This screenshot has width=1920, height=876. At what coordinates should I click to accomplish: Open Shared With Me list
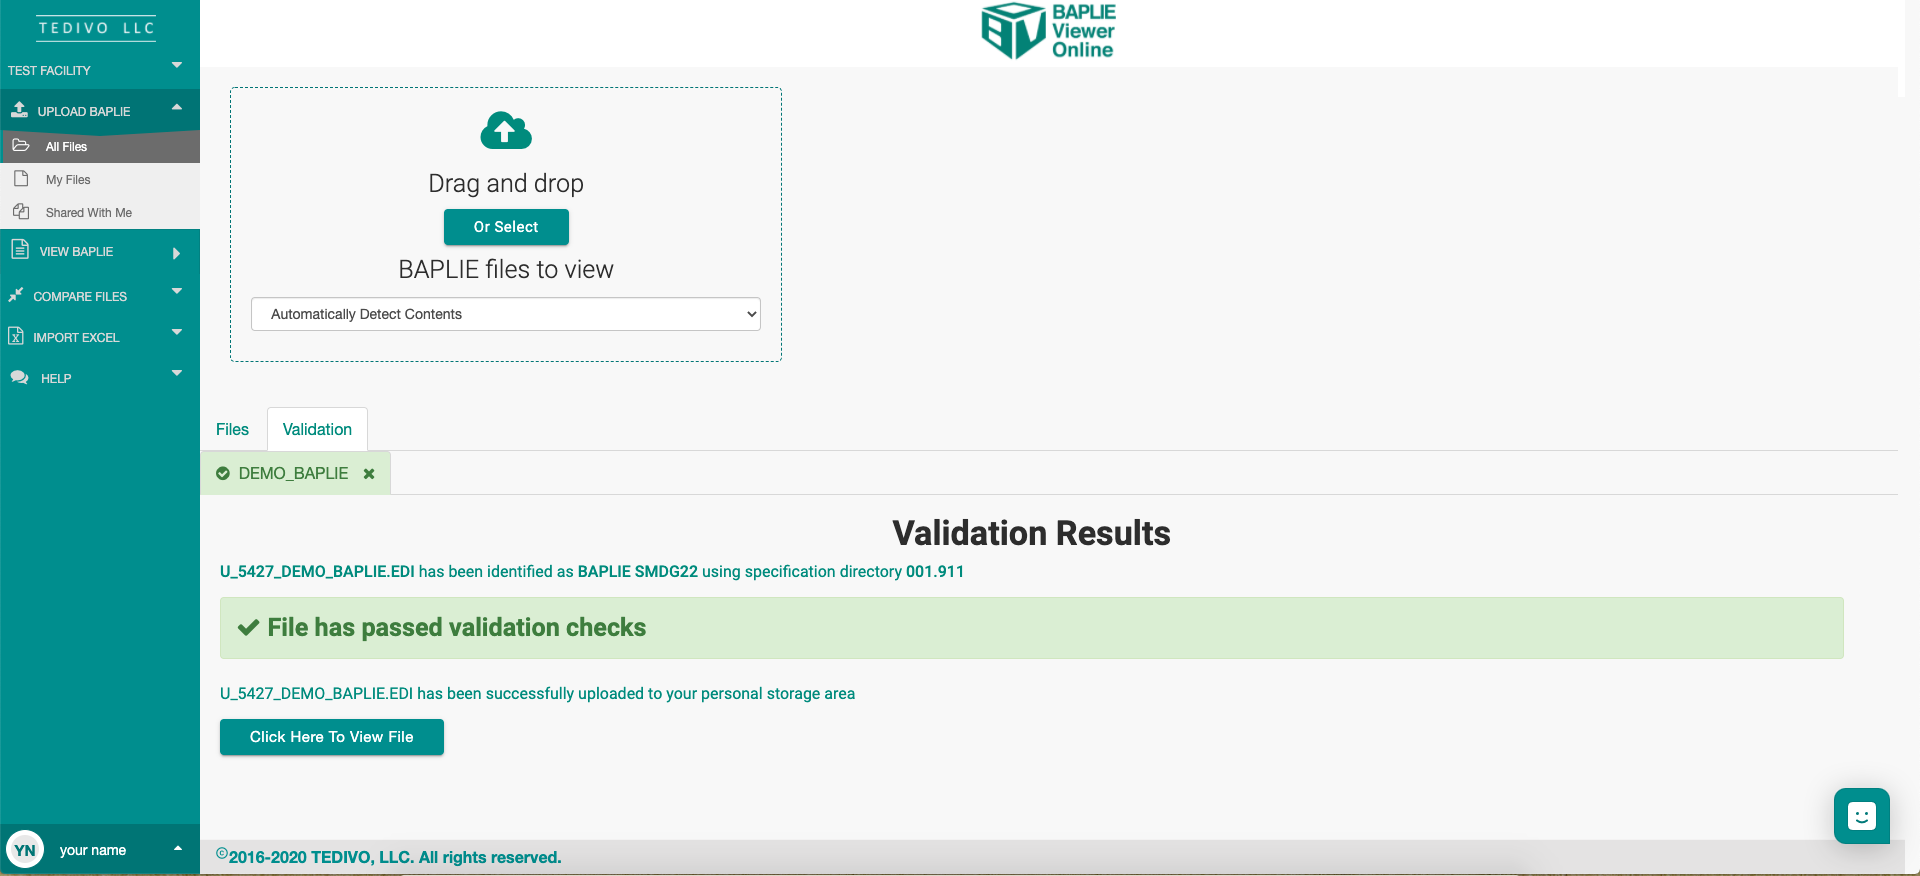[88, 213]
